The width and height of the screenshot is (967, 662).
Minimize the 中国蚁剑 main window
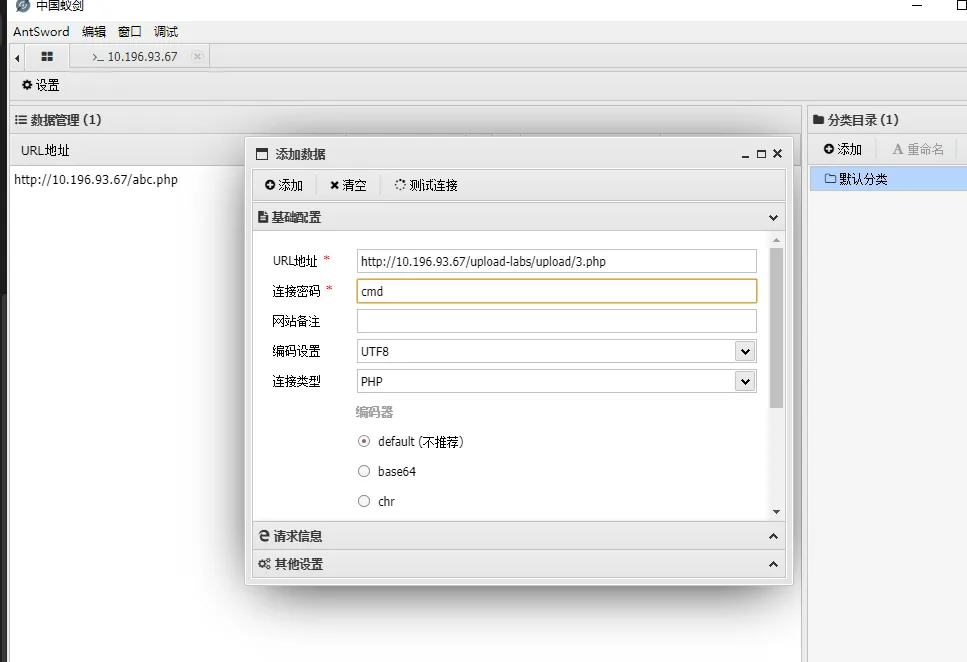[x=917, y=6]
